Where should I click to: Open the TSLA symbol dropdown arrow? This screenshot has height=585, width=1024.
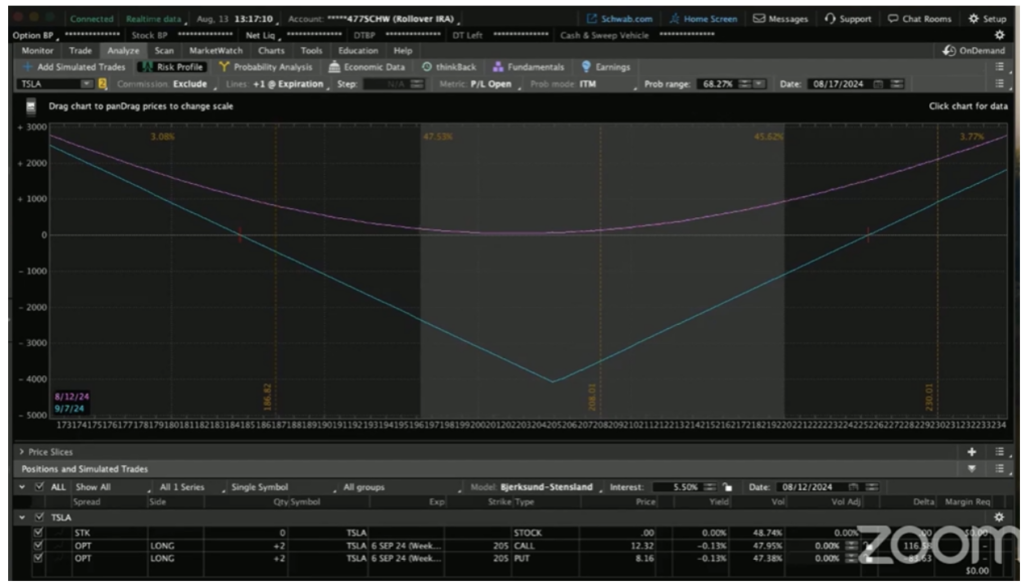[87, 84]
